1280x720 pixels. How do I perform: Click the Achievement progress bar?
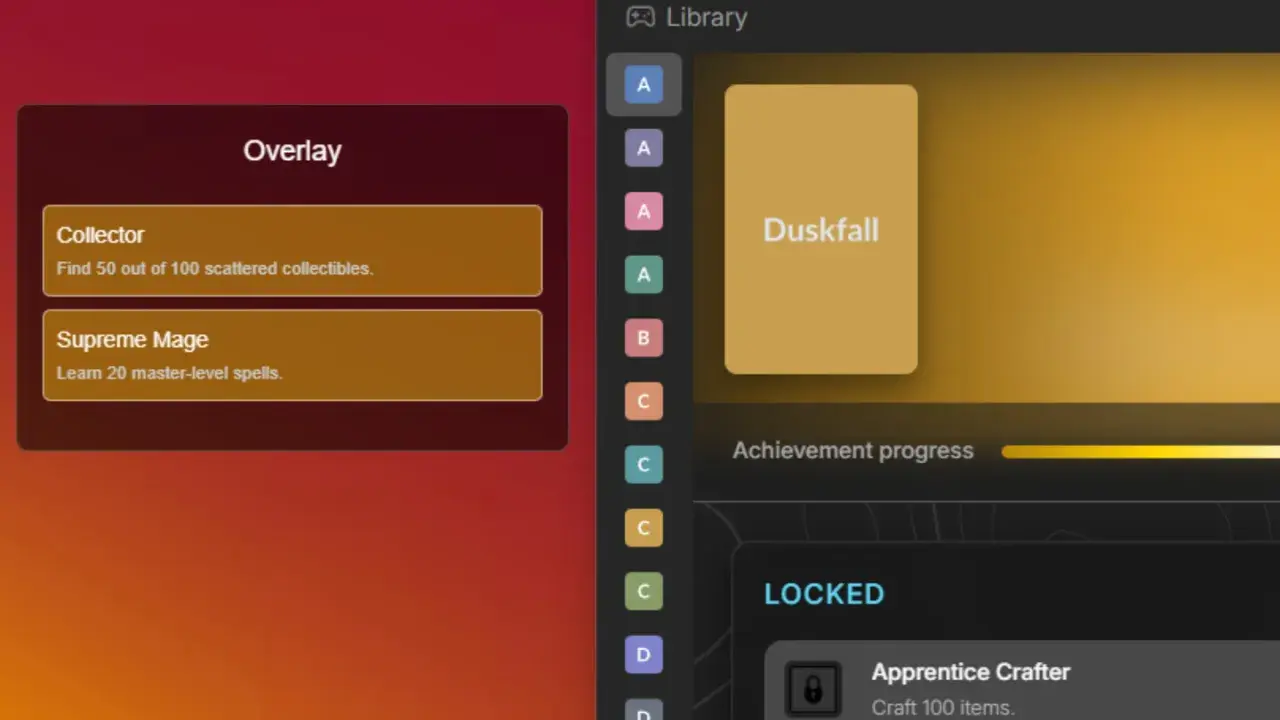pyautogui.click(x=1140, y=452)
